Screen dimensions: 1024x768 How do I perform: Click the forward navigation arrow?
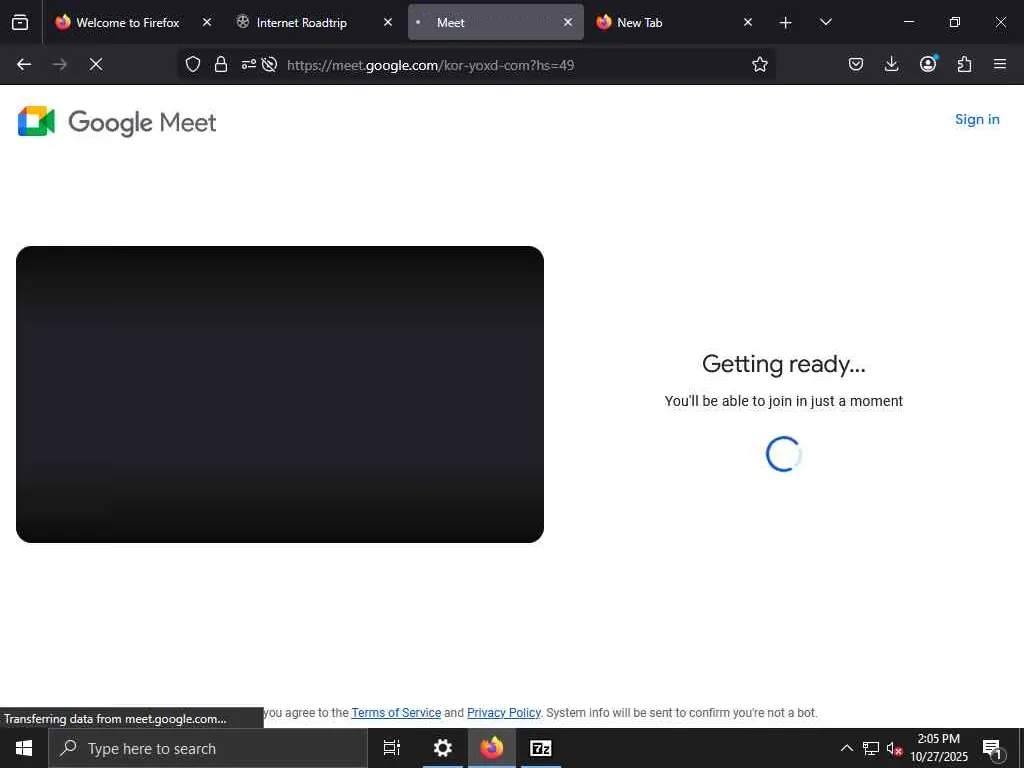click(59, 64)
